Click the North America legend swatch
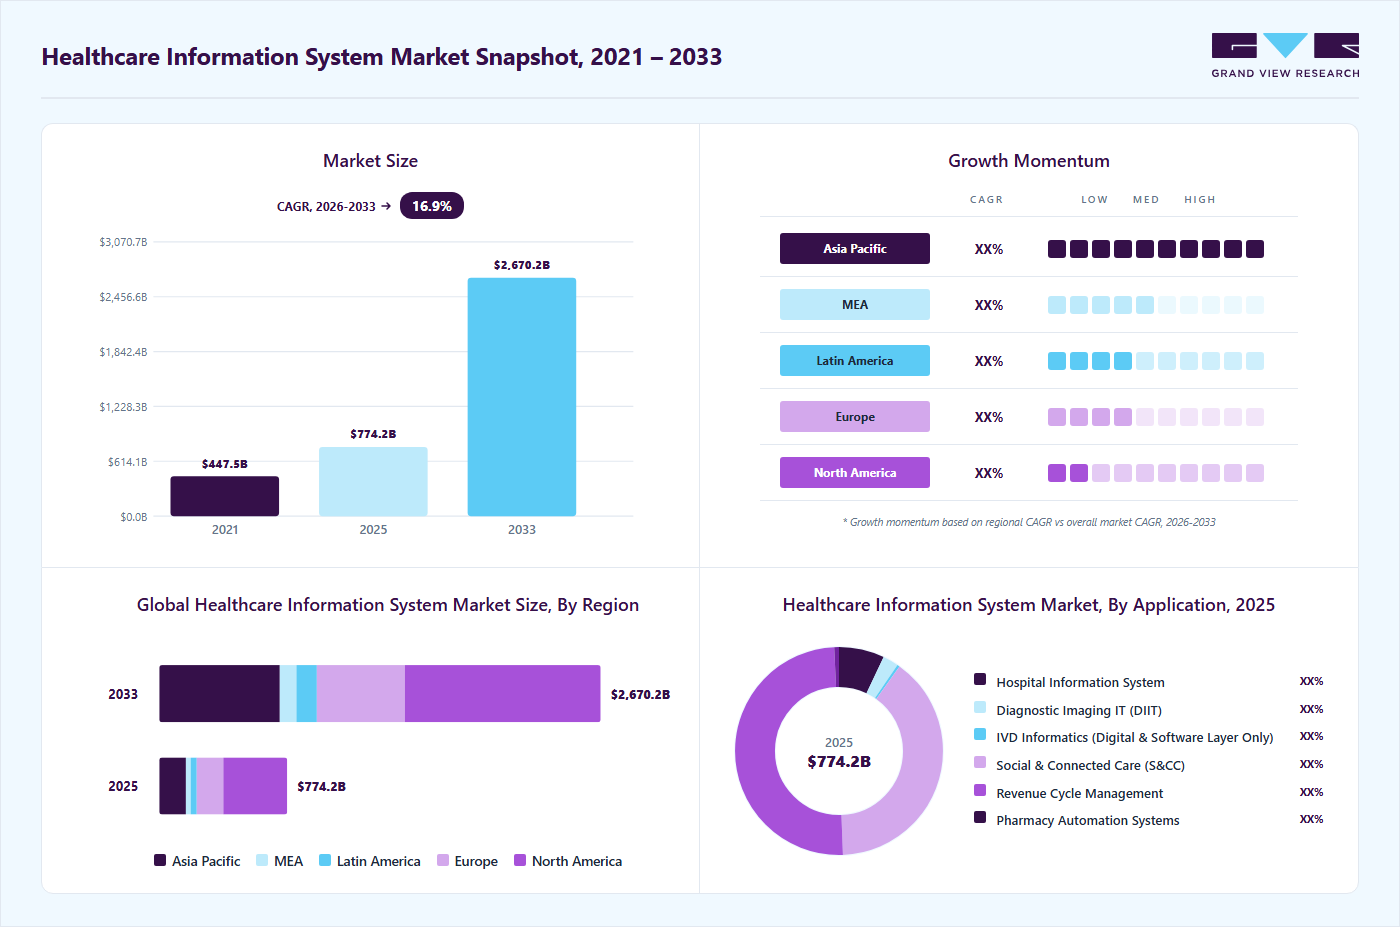 click(520, 860)
